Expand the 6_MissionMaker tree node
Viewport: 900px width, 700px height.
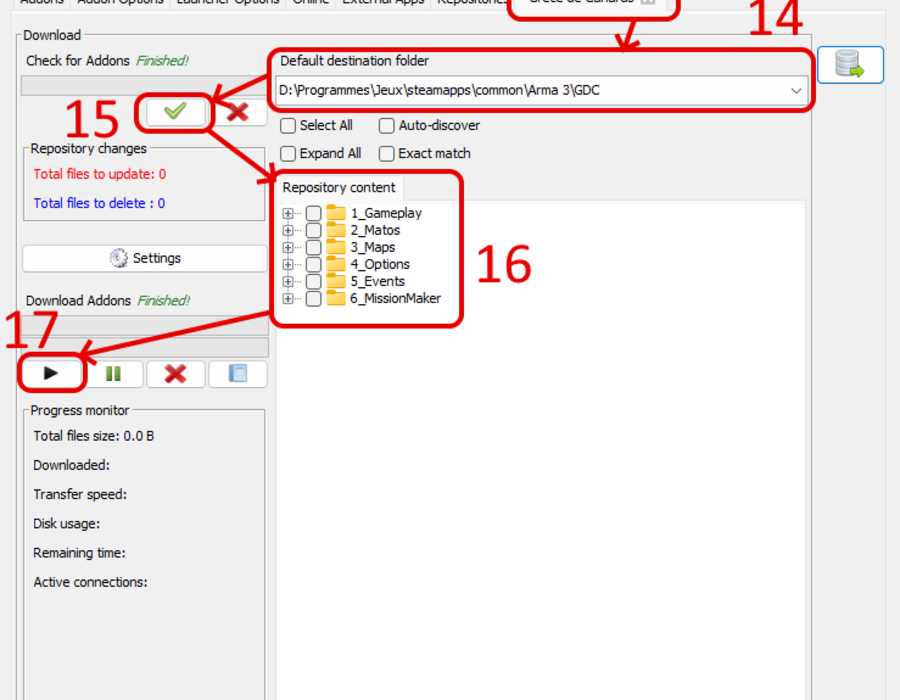pos(288,299)
